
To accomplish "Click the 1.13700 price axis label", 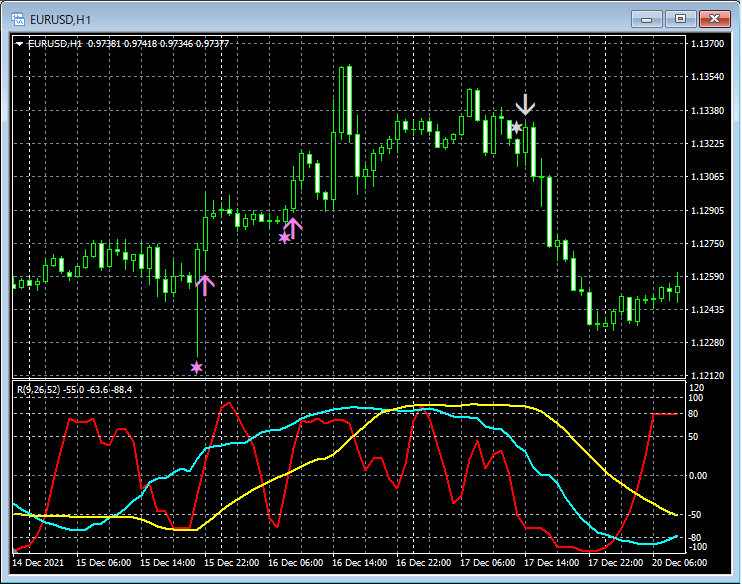I will pos(708,44).
